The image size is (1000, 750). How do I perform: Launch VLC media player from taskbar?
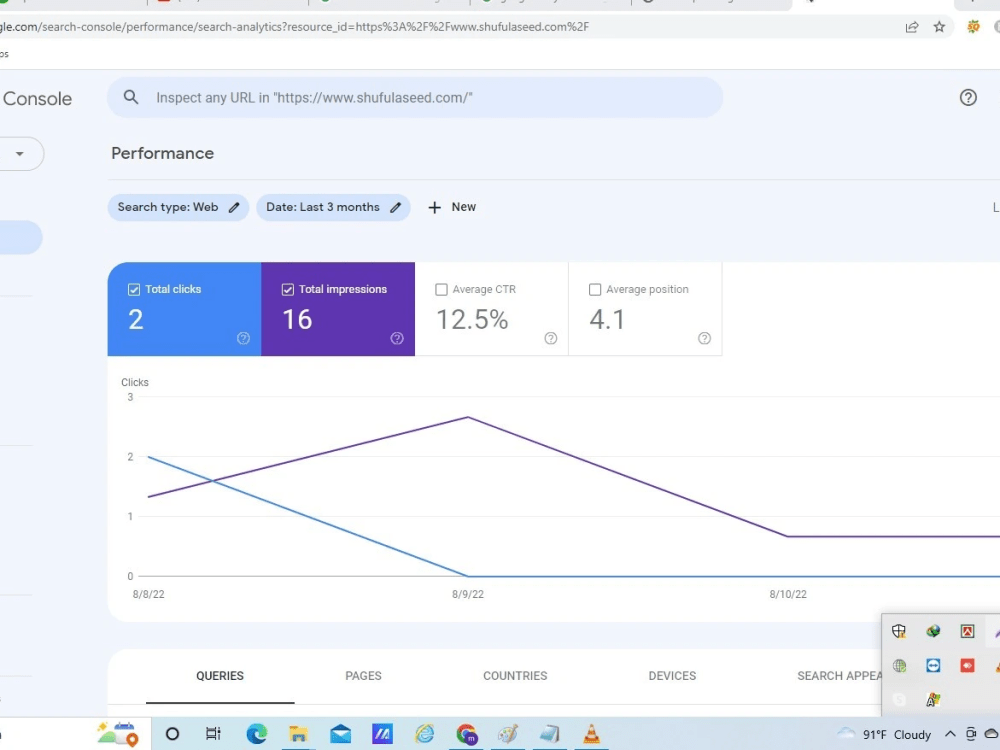[591, 734]
